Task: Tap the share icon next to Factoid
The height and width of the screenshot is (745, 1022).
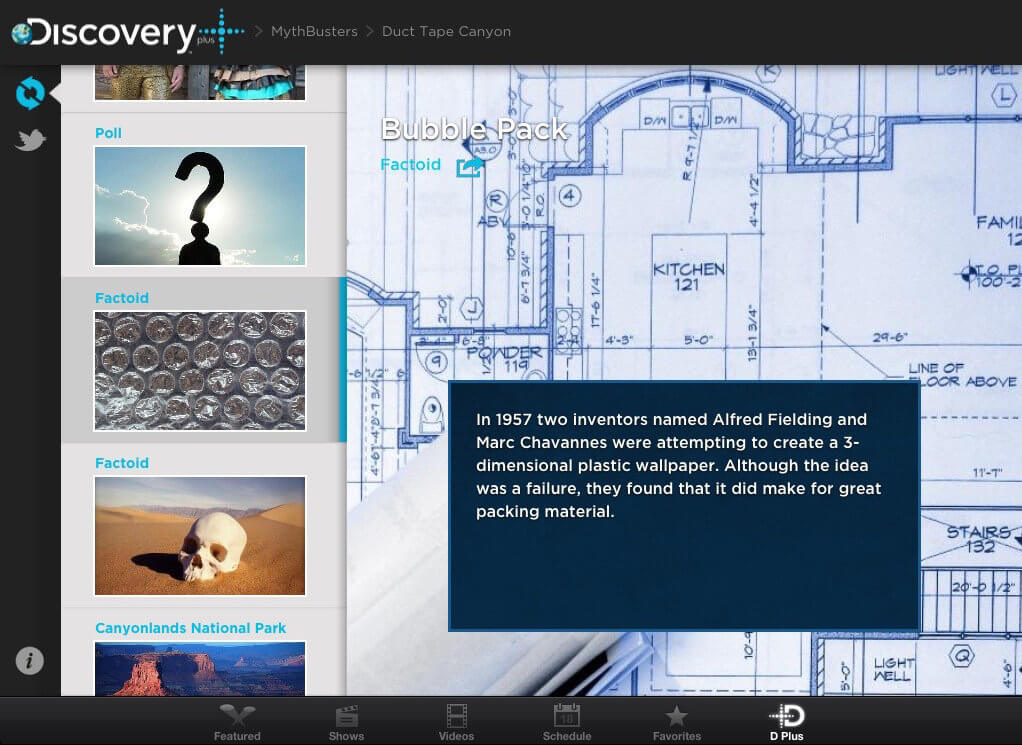Action: point(469,167)
